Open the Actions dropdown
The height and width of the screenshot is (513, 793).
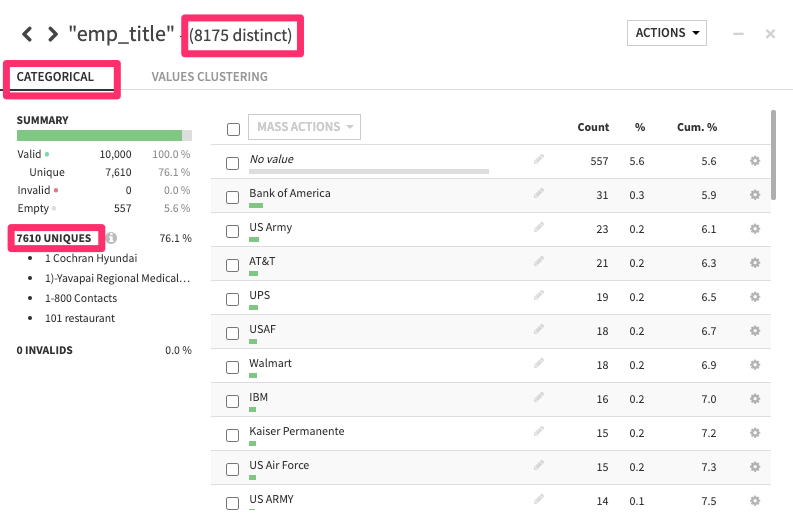[x=666, y=33]
